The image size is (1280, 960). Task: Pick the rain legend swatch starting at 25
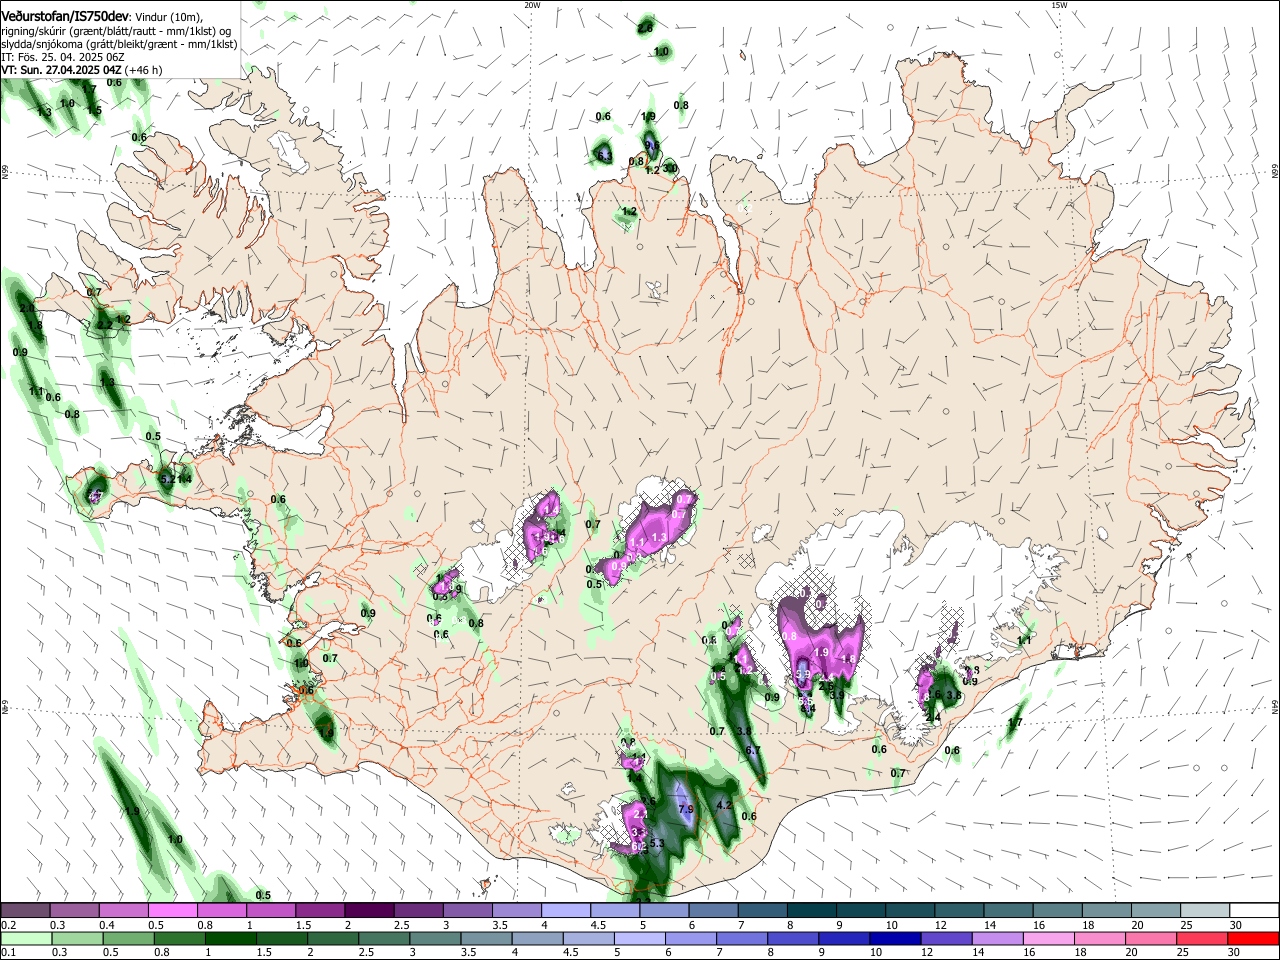tap(1201, 938)
